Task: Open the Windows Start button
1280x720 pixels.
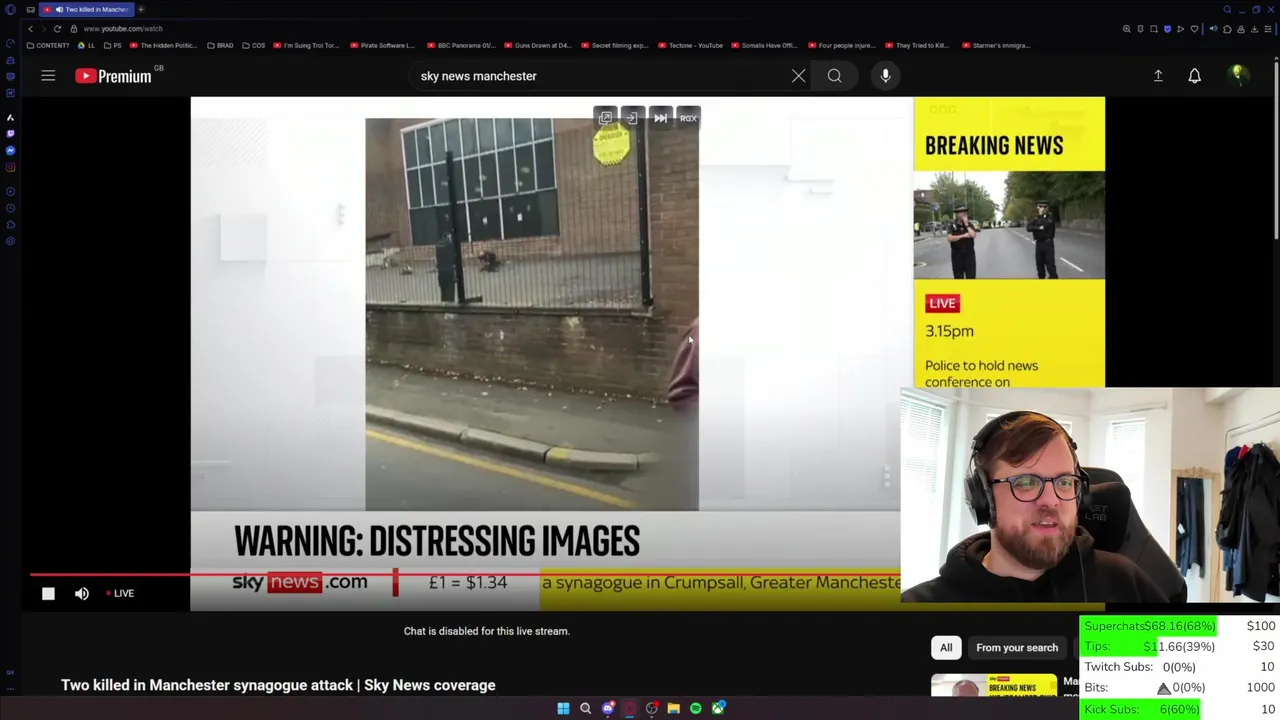Action: point(563,708)
